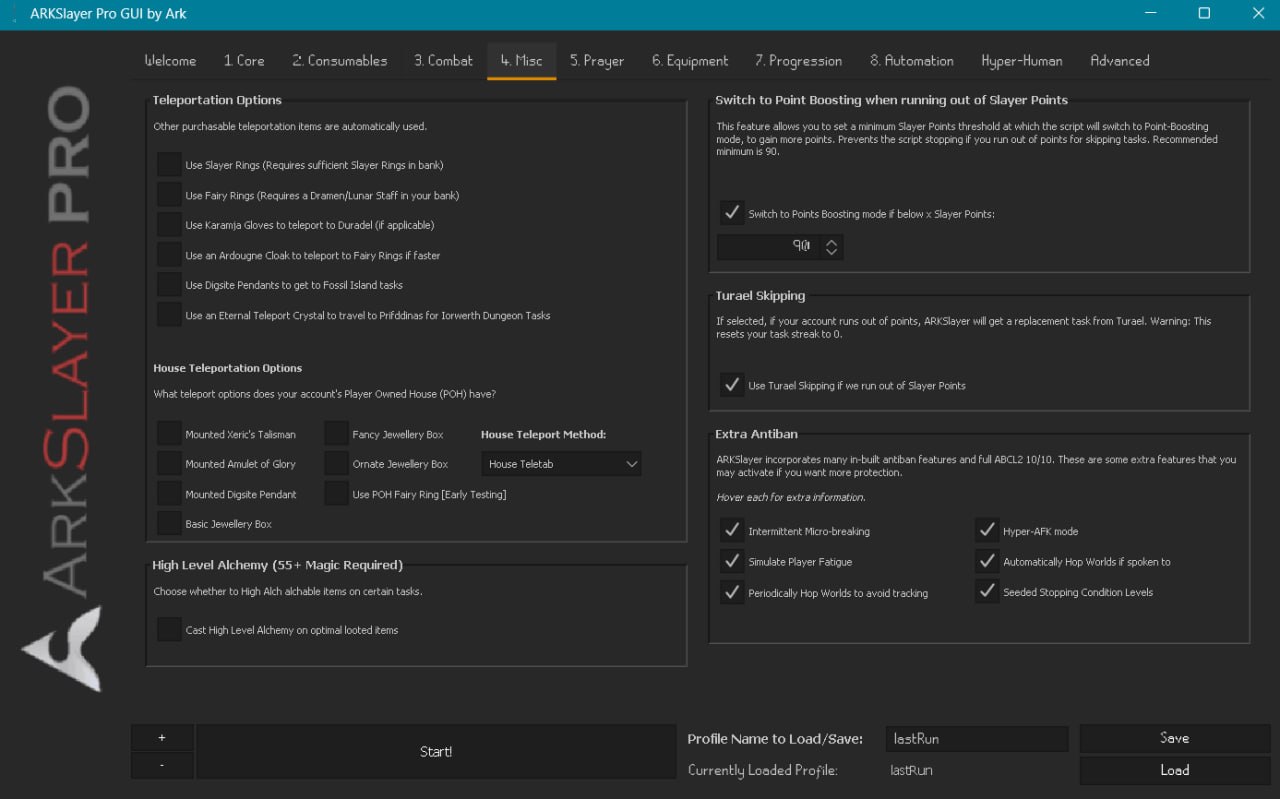Click the Slayer Points threshold value field
Screen dimensions: 1280x799
click(768, 246)
